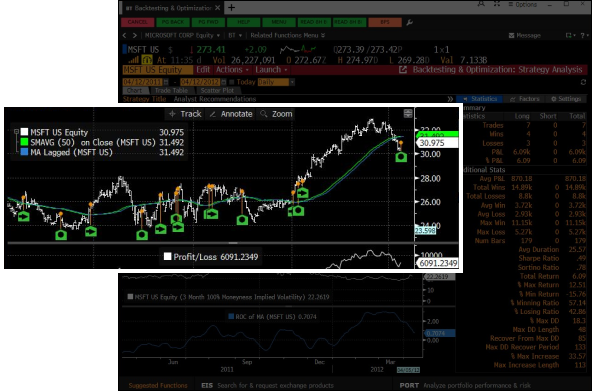Click the yellow gauge icon before At 11:35
Viewport: 592px width, 391px height.
(146, 60)
